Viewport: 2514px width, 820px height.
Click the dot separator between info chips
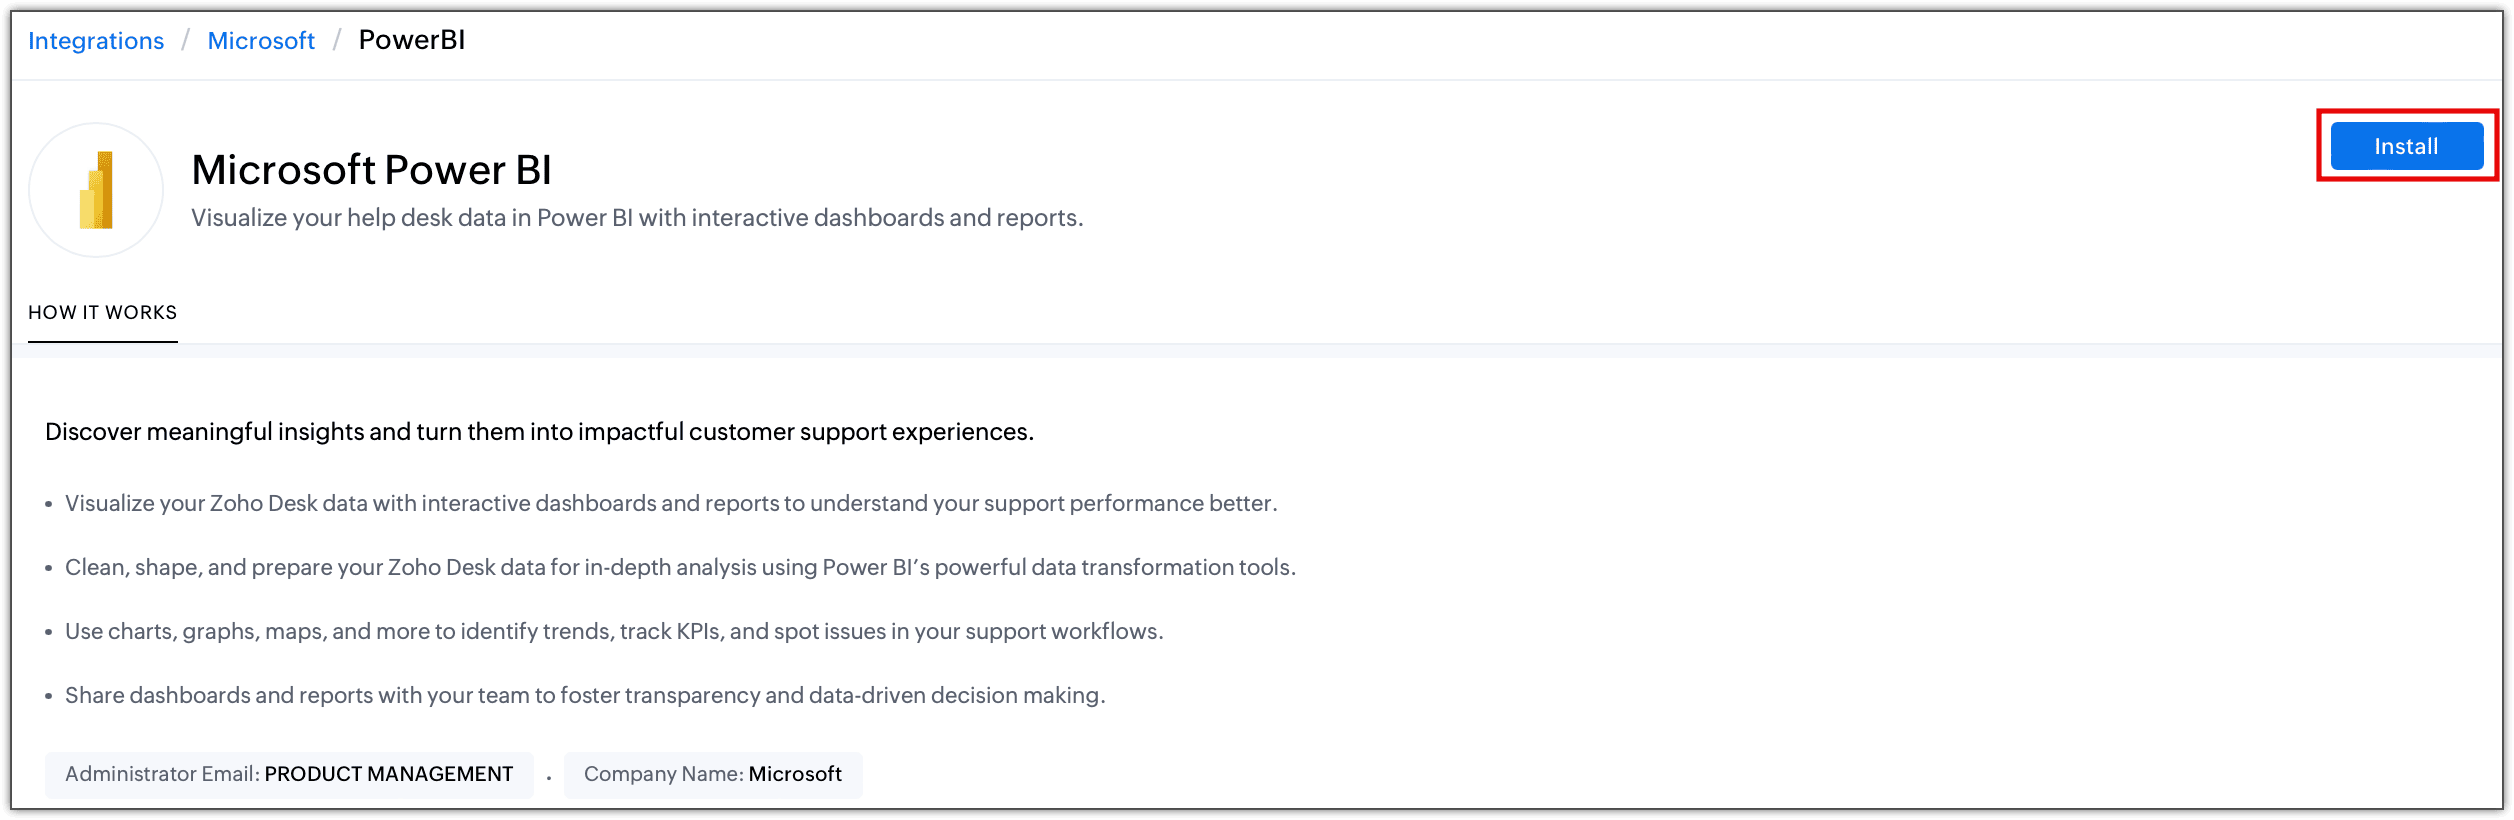point(549,777)
